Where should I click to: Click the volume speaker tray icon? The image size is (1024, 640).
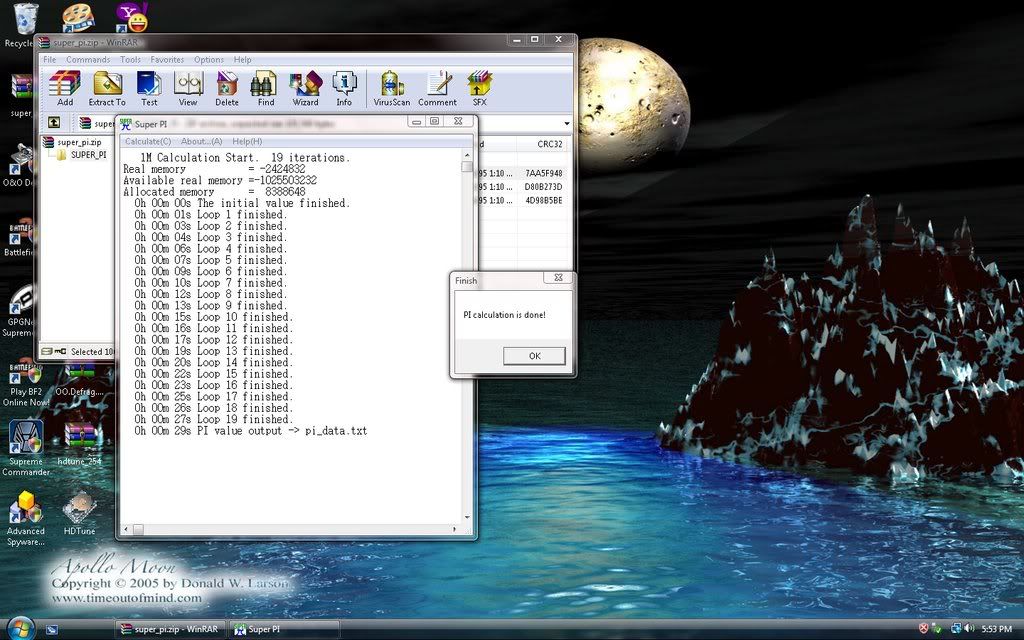[970, 629]
